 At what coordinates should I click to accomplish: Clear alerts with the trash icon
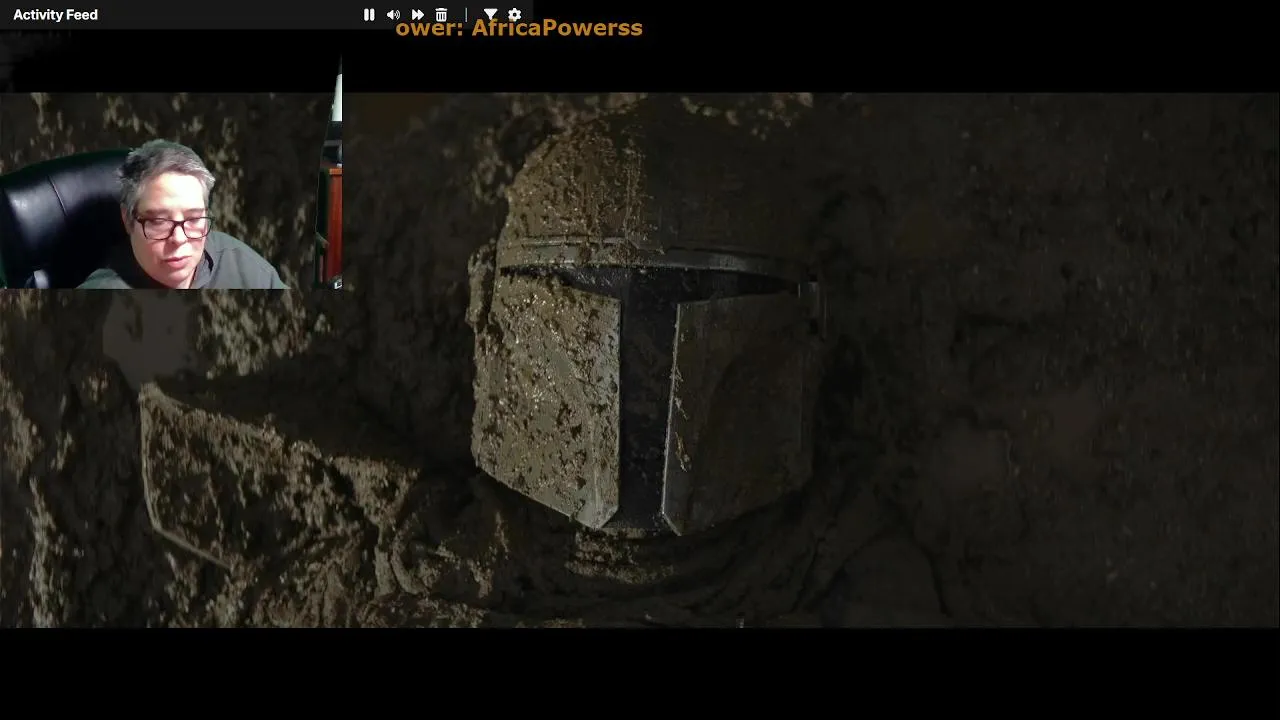pos(441,15)
